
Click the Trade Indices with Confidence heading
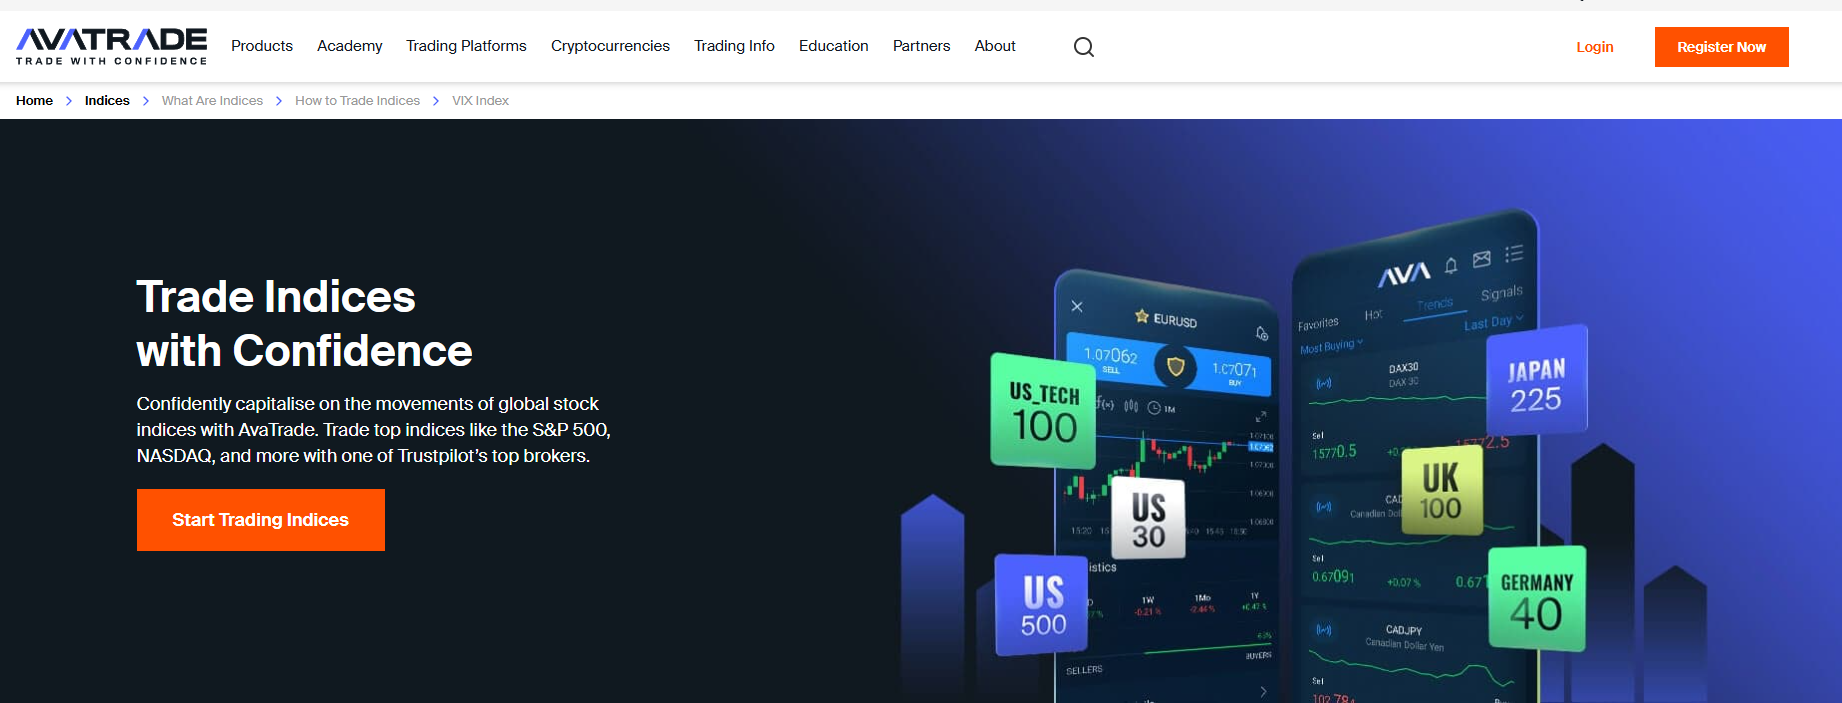(x=304, y=324)
